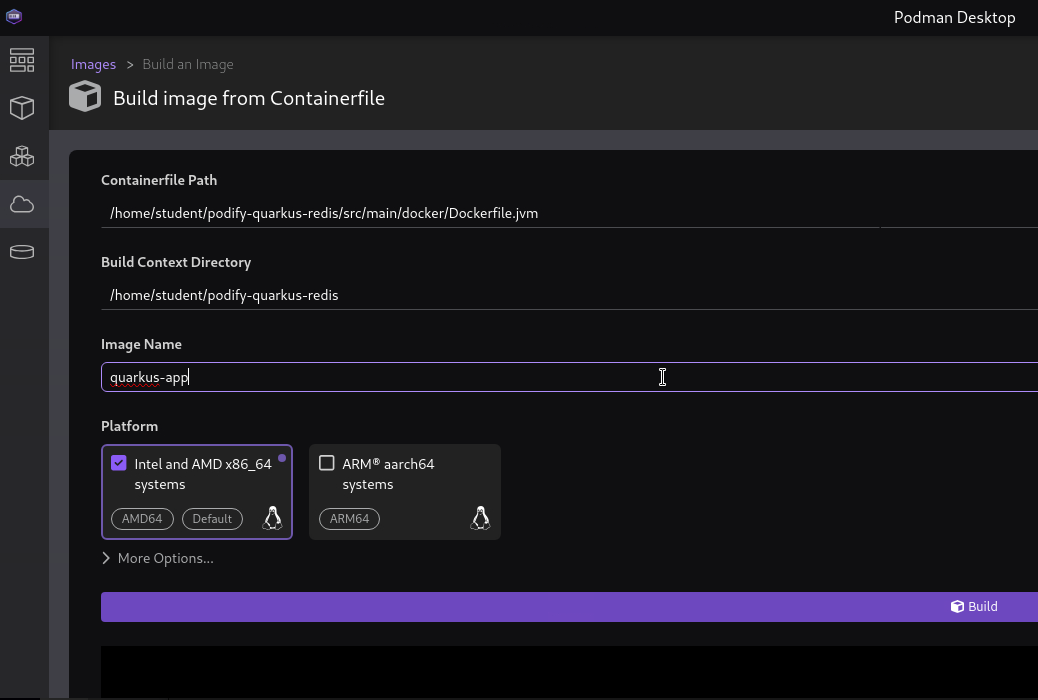The height and width of the screenshot is (700, 1038).
Task: Click the 'Build Context Directory' label
Action: tap(176, 262)
